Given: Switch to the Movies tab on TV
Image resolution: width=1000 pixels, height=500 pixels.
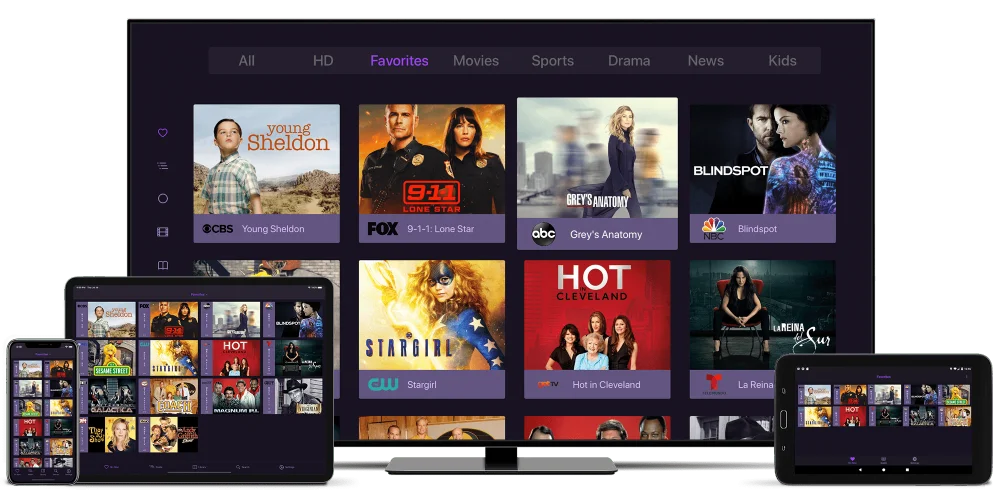Looking at the screenshot, I should pos(476,61).
